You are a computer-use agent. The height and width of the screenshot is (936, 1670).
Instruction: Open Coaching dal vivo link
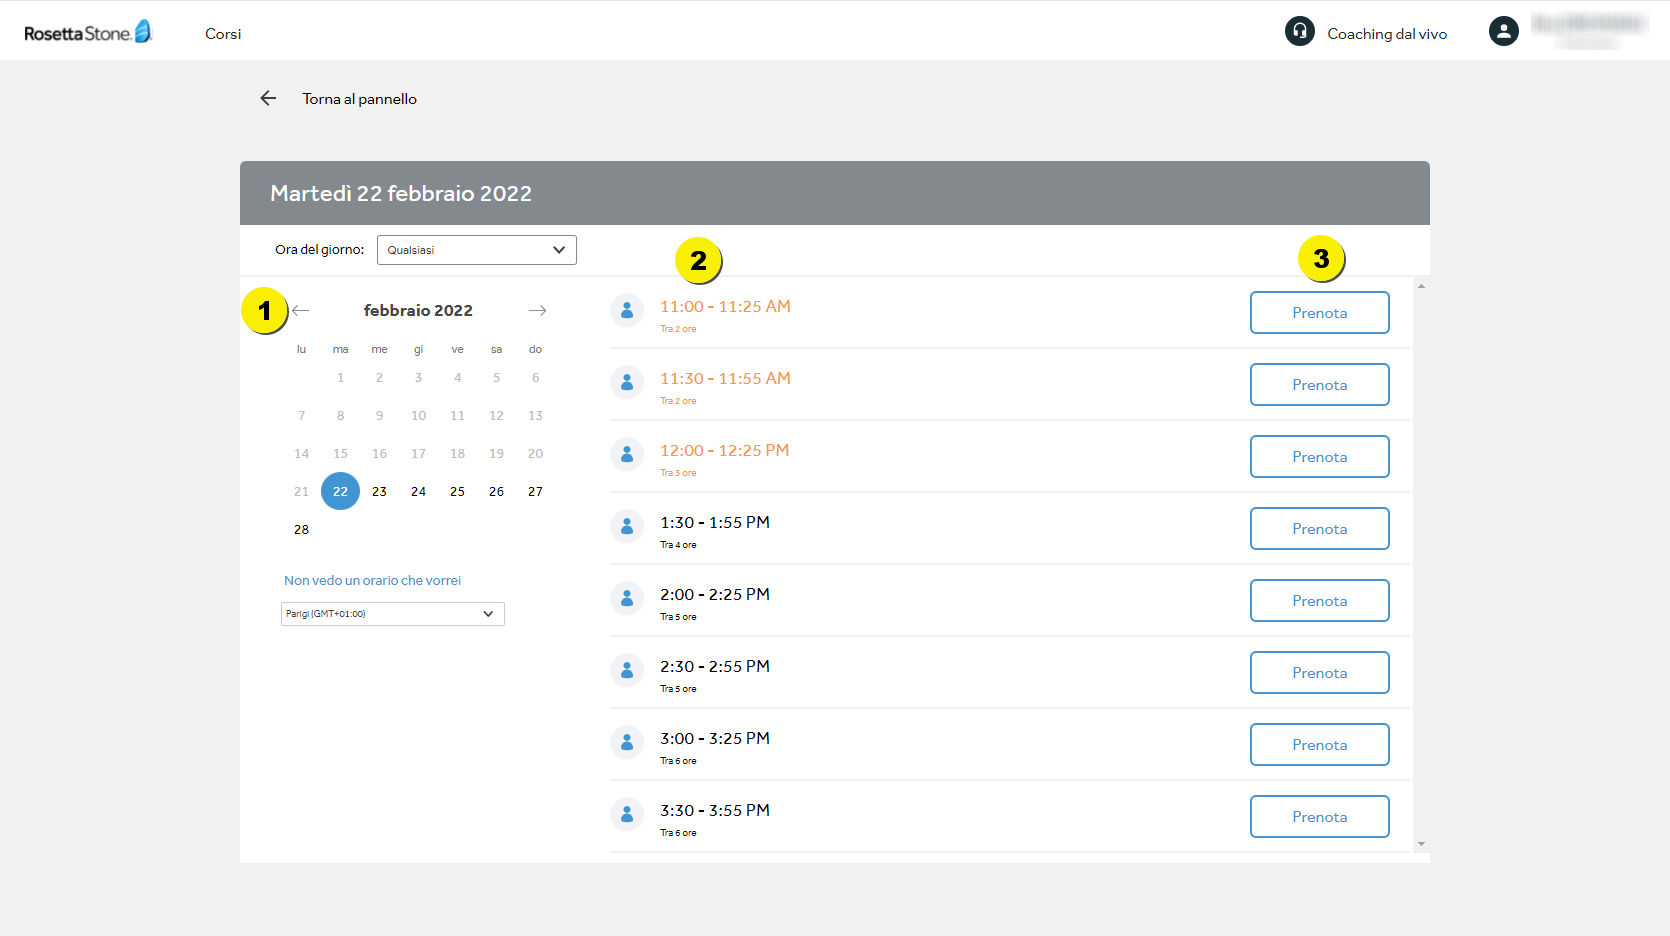(x=1387, y=34)
